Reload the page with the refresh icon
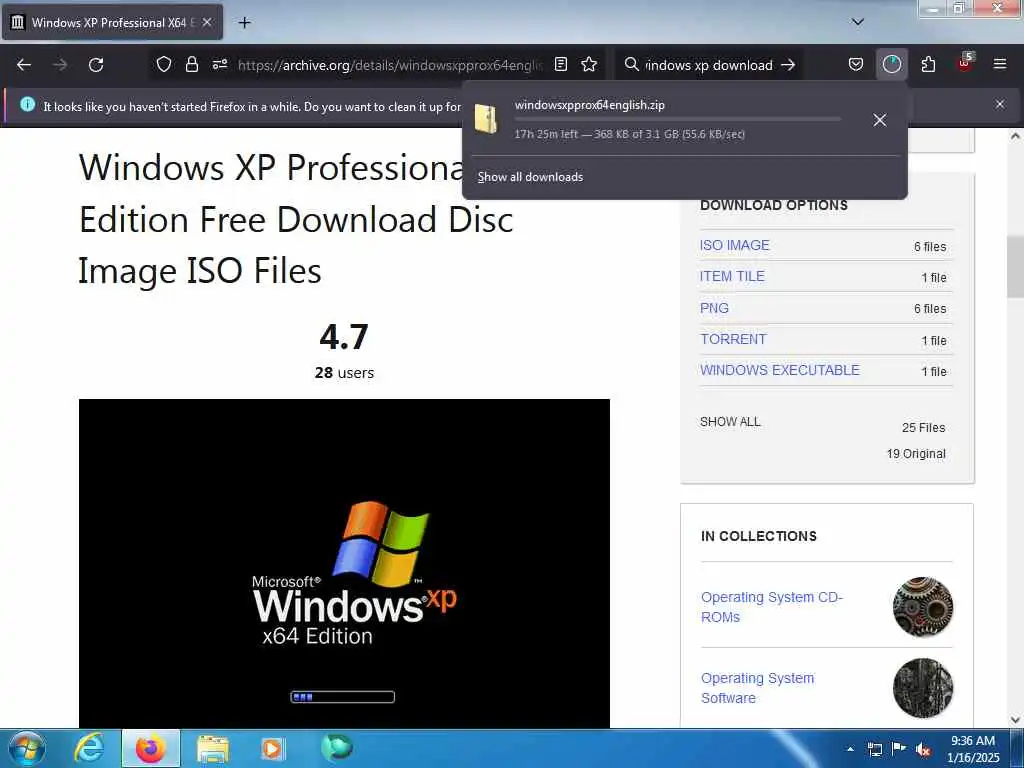 (96, 65)
